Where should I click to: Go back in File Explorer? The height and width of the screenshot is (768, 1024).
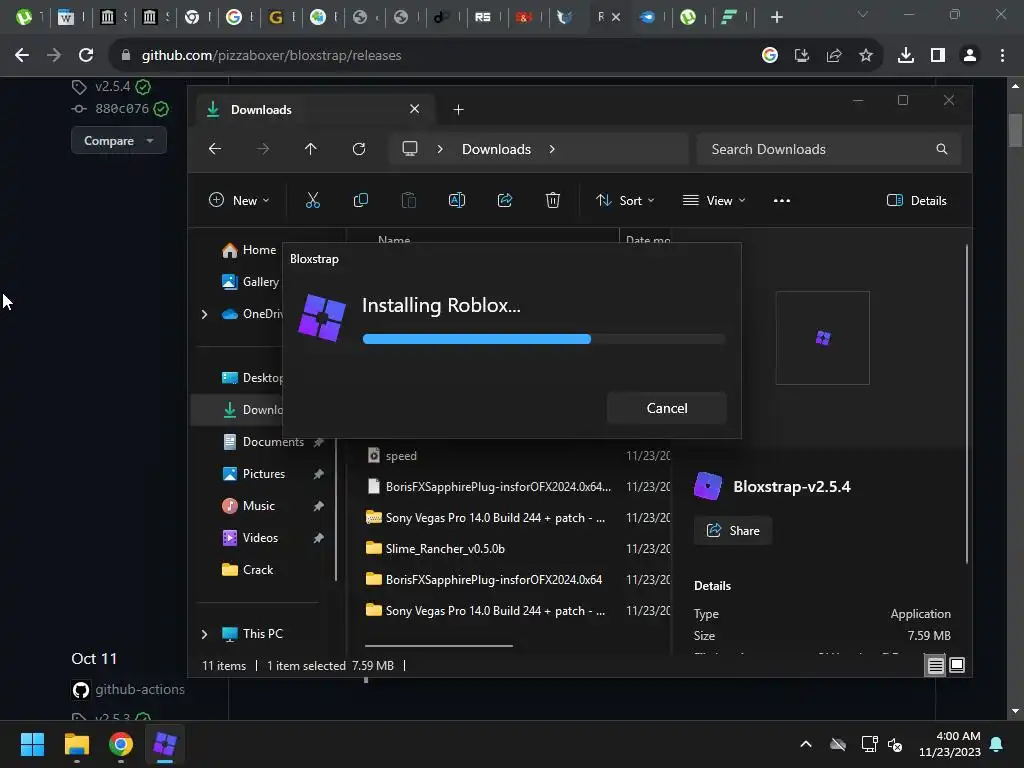click(215, 149)
